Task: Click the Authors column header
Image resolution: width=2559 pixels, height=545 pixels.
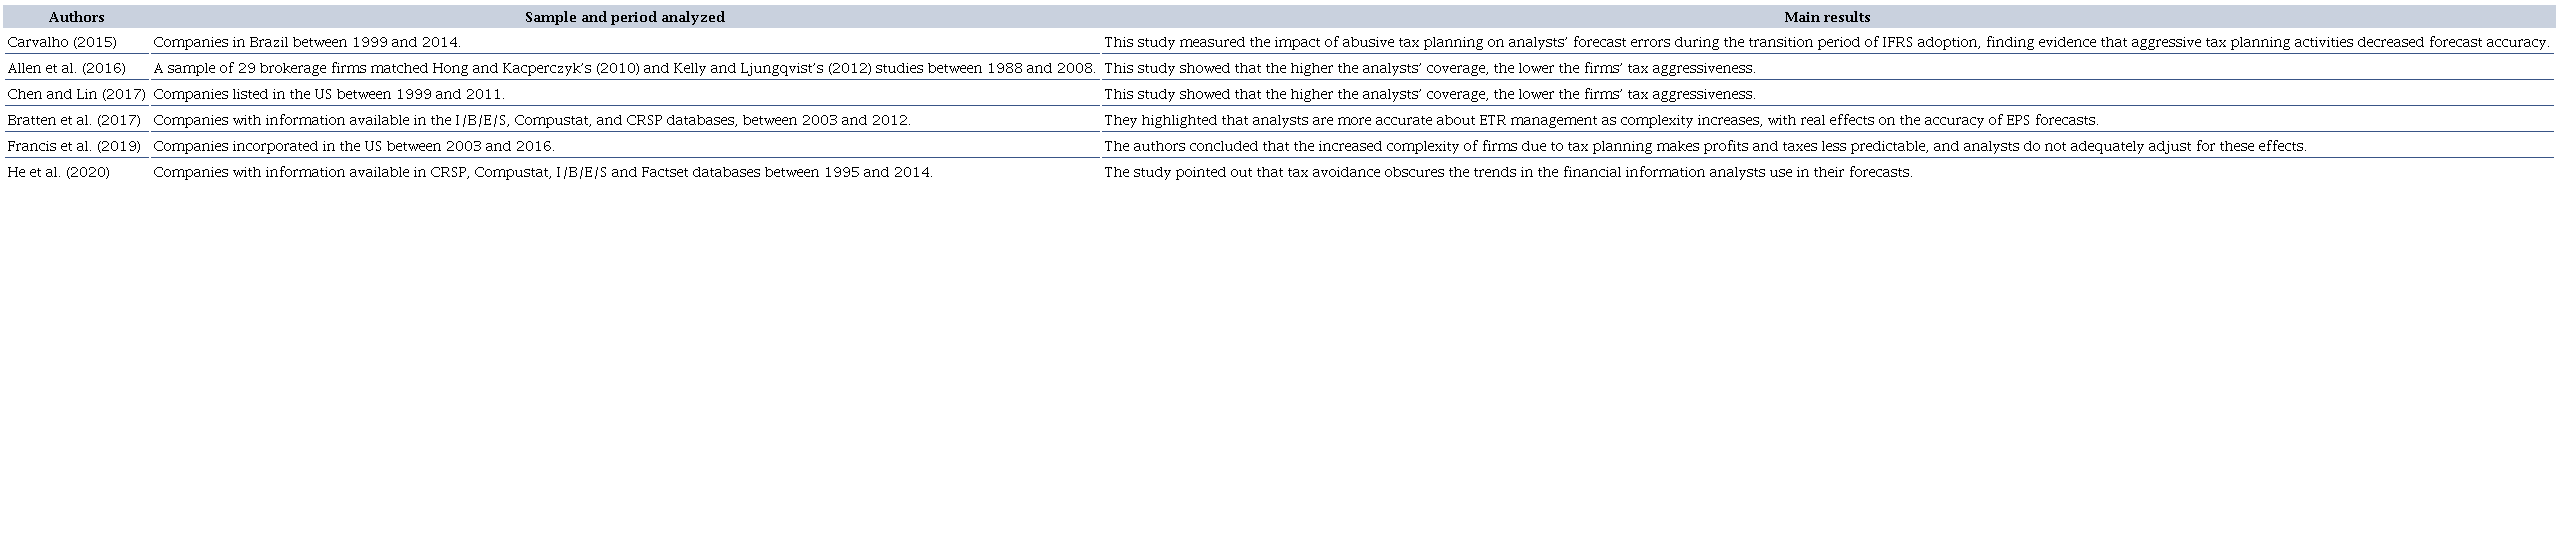Action: coord(76,17)
